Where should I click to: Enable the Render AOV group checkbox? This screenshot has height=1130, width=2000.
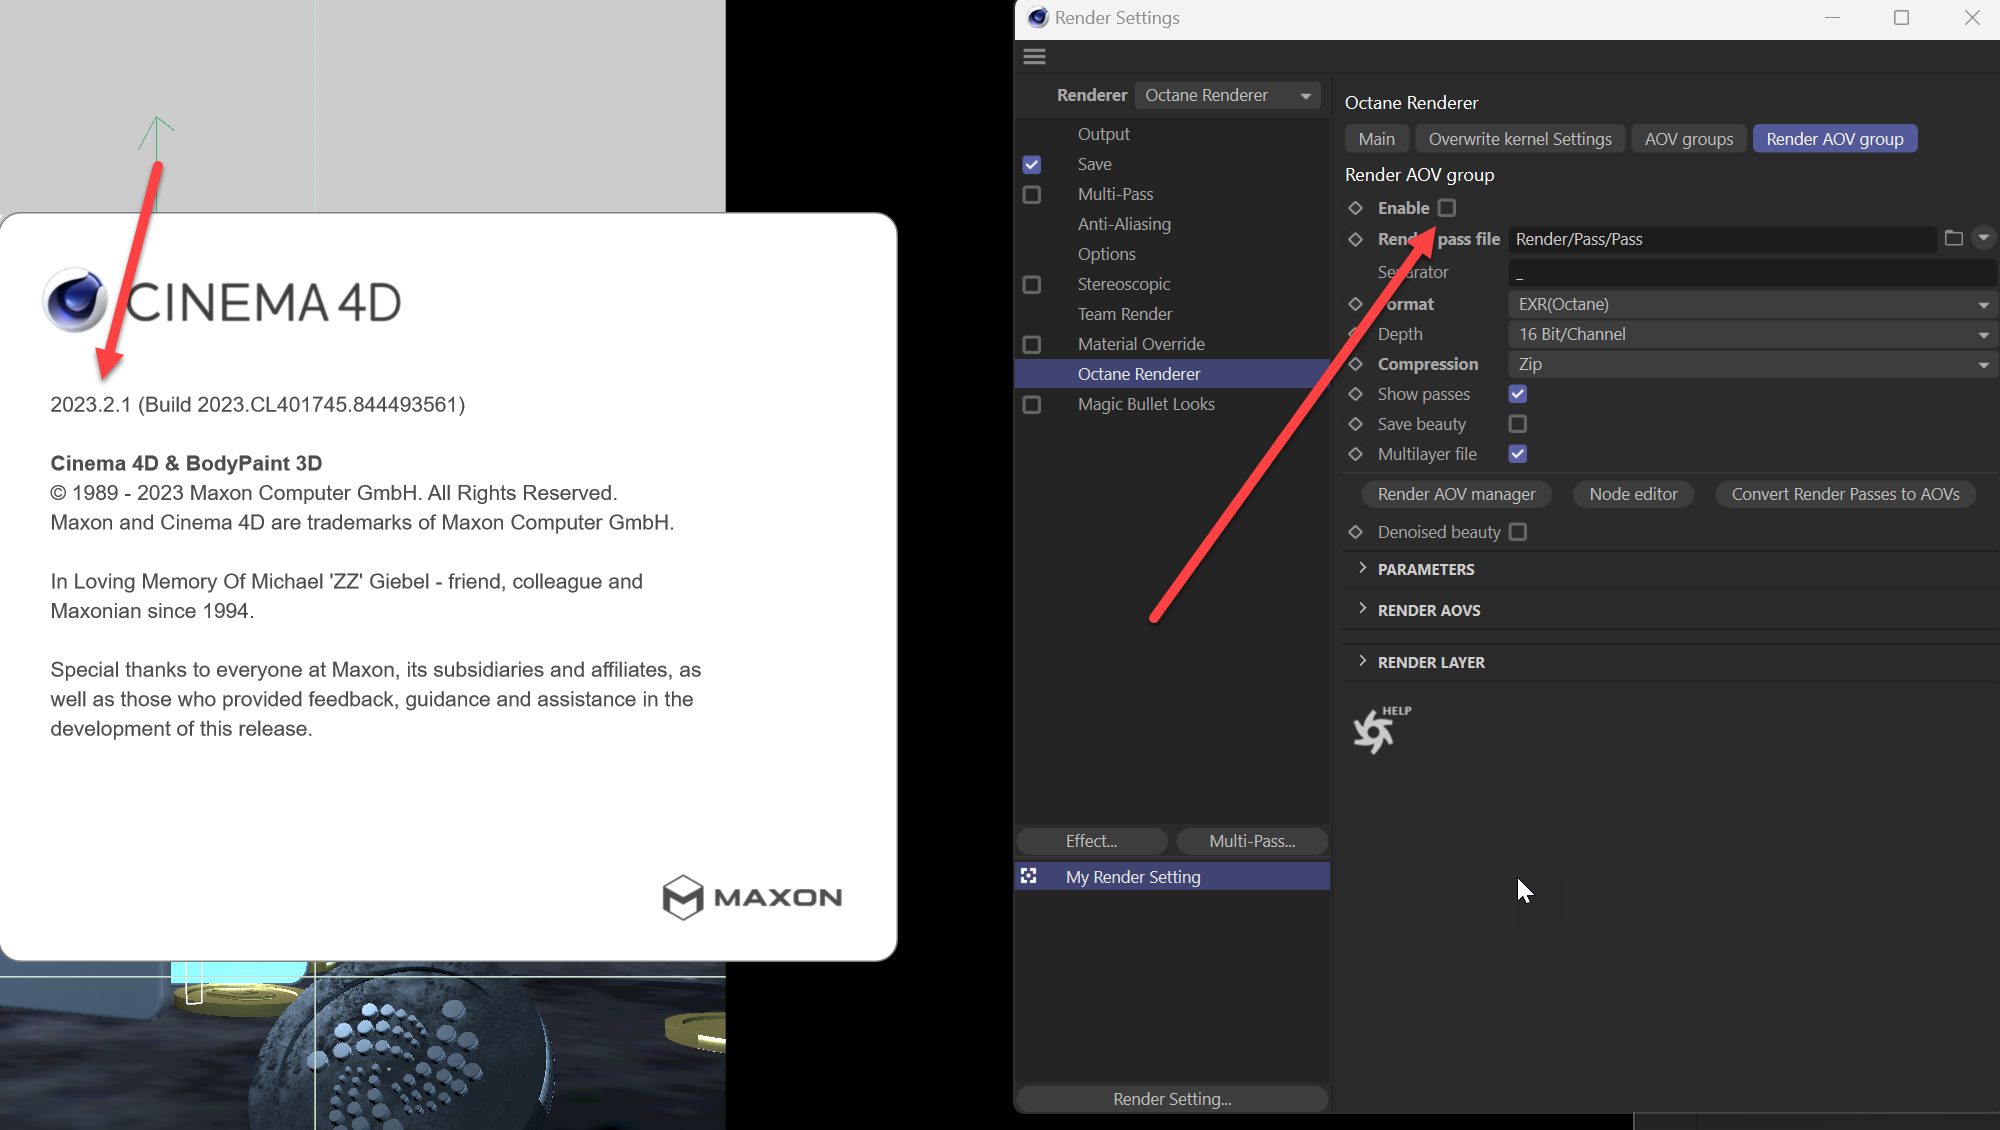[x=1447, y=208]
